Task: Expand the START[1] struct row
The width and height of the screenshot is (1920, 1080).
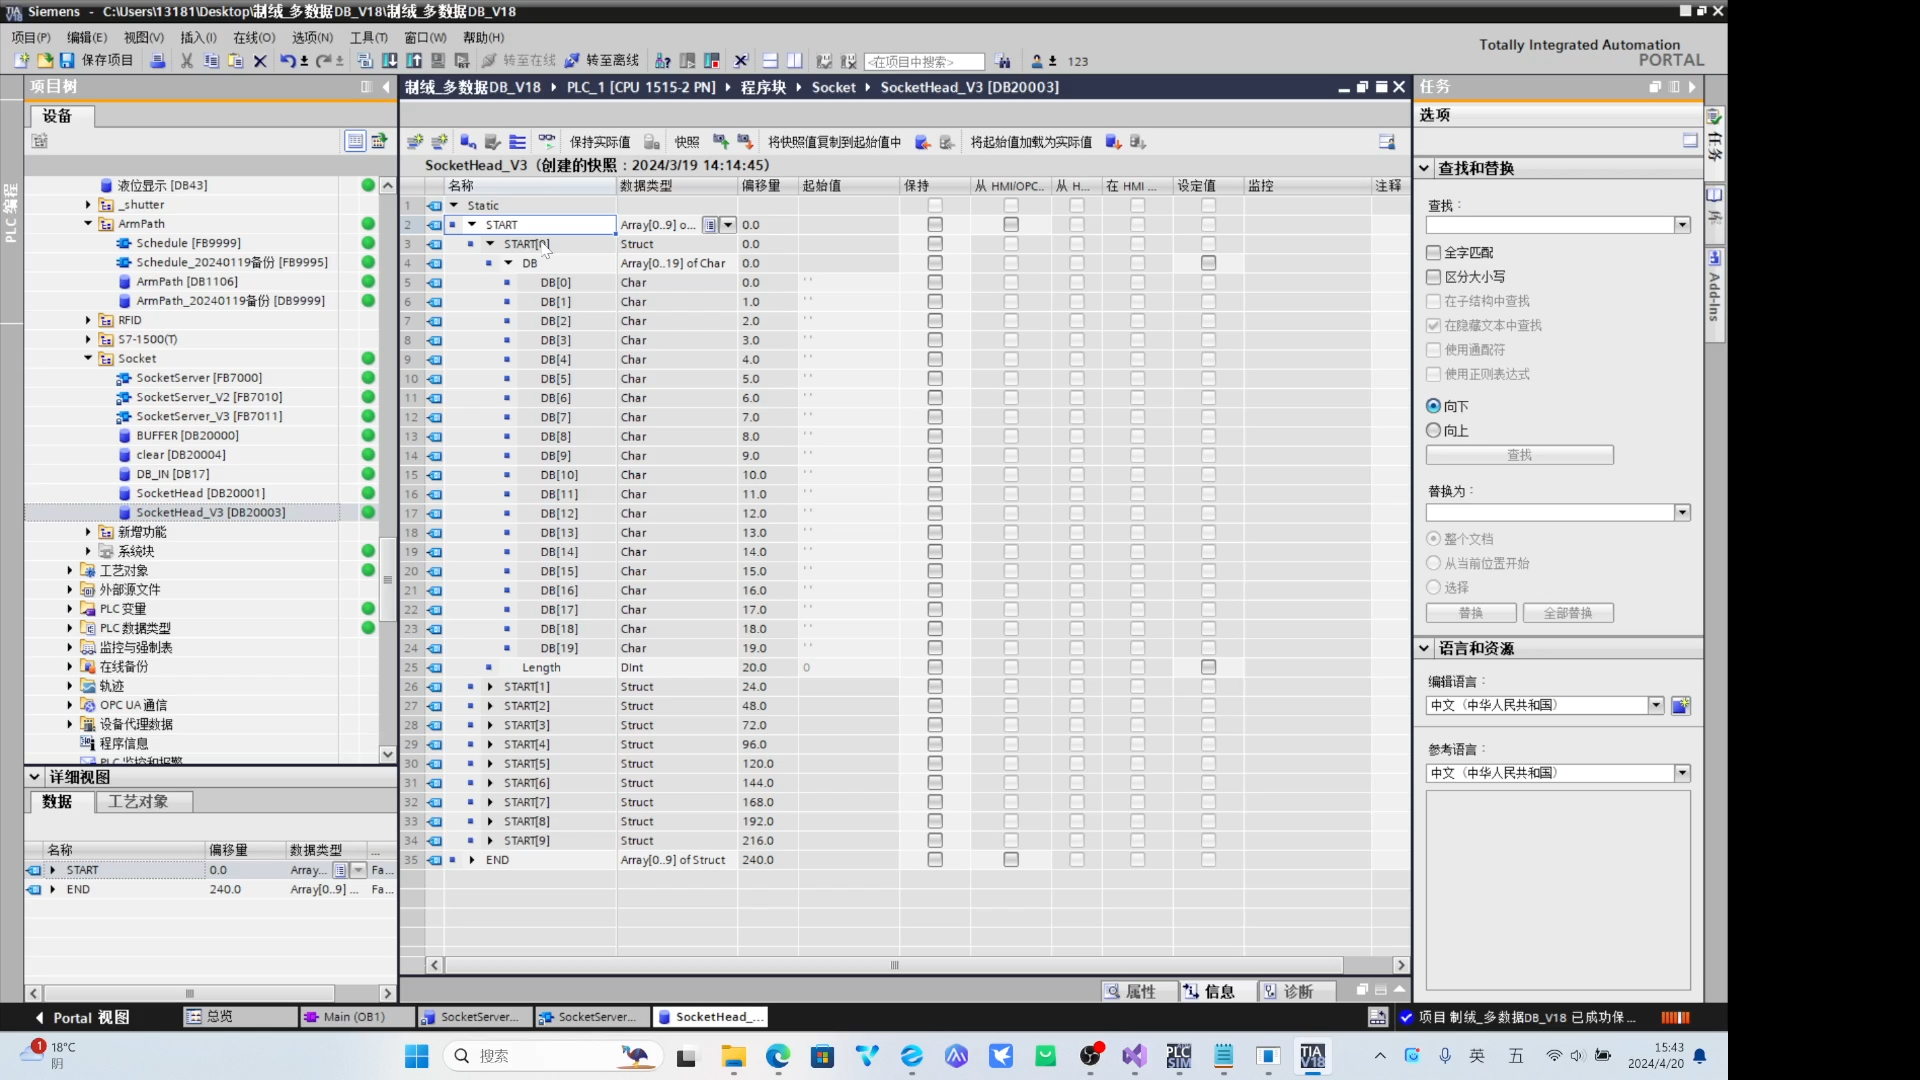Action: click(490, 687)
